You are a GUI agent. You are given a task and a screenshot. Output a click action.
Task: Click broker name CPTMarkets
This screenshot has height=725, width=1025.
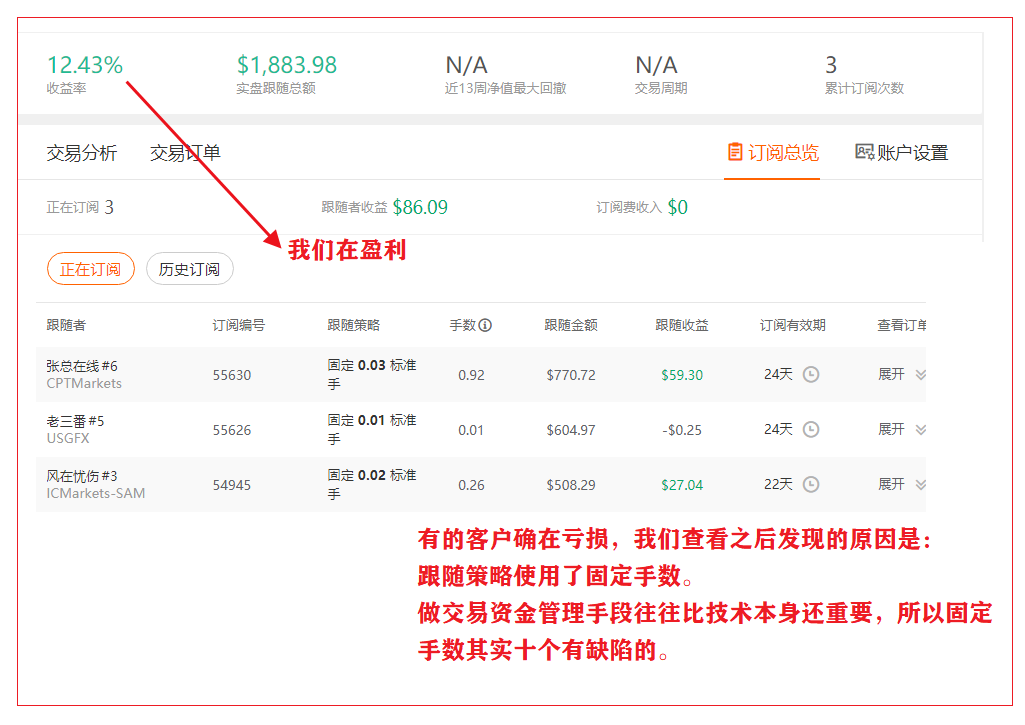[x=84, y=384]
